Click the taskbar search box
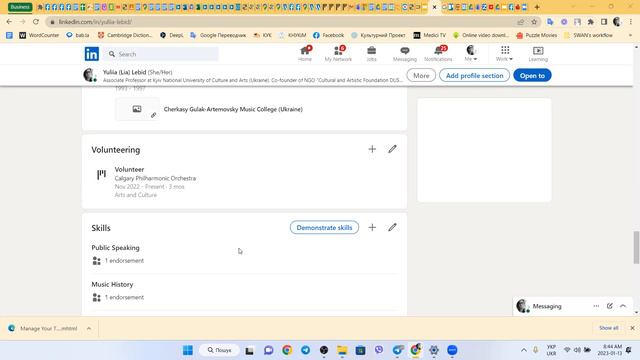The height and width of the screenshot is (360, 640). click(220, 350)
